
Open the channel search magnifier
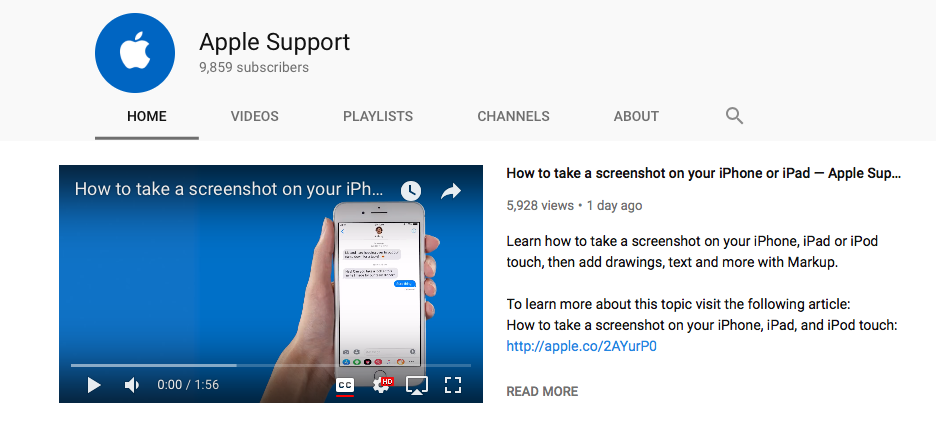[734, 116]
